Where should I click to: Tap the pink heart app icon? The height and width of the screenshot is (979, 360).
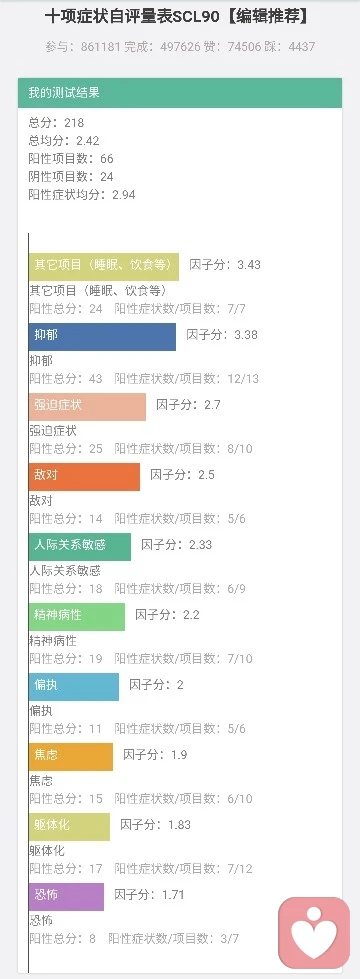point(314,932)
